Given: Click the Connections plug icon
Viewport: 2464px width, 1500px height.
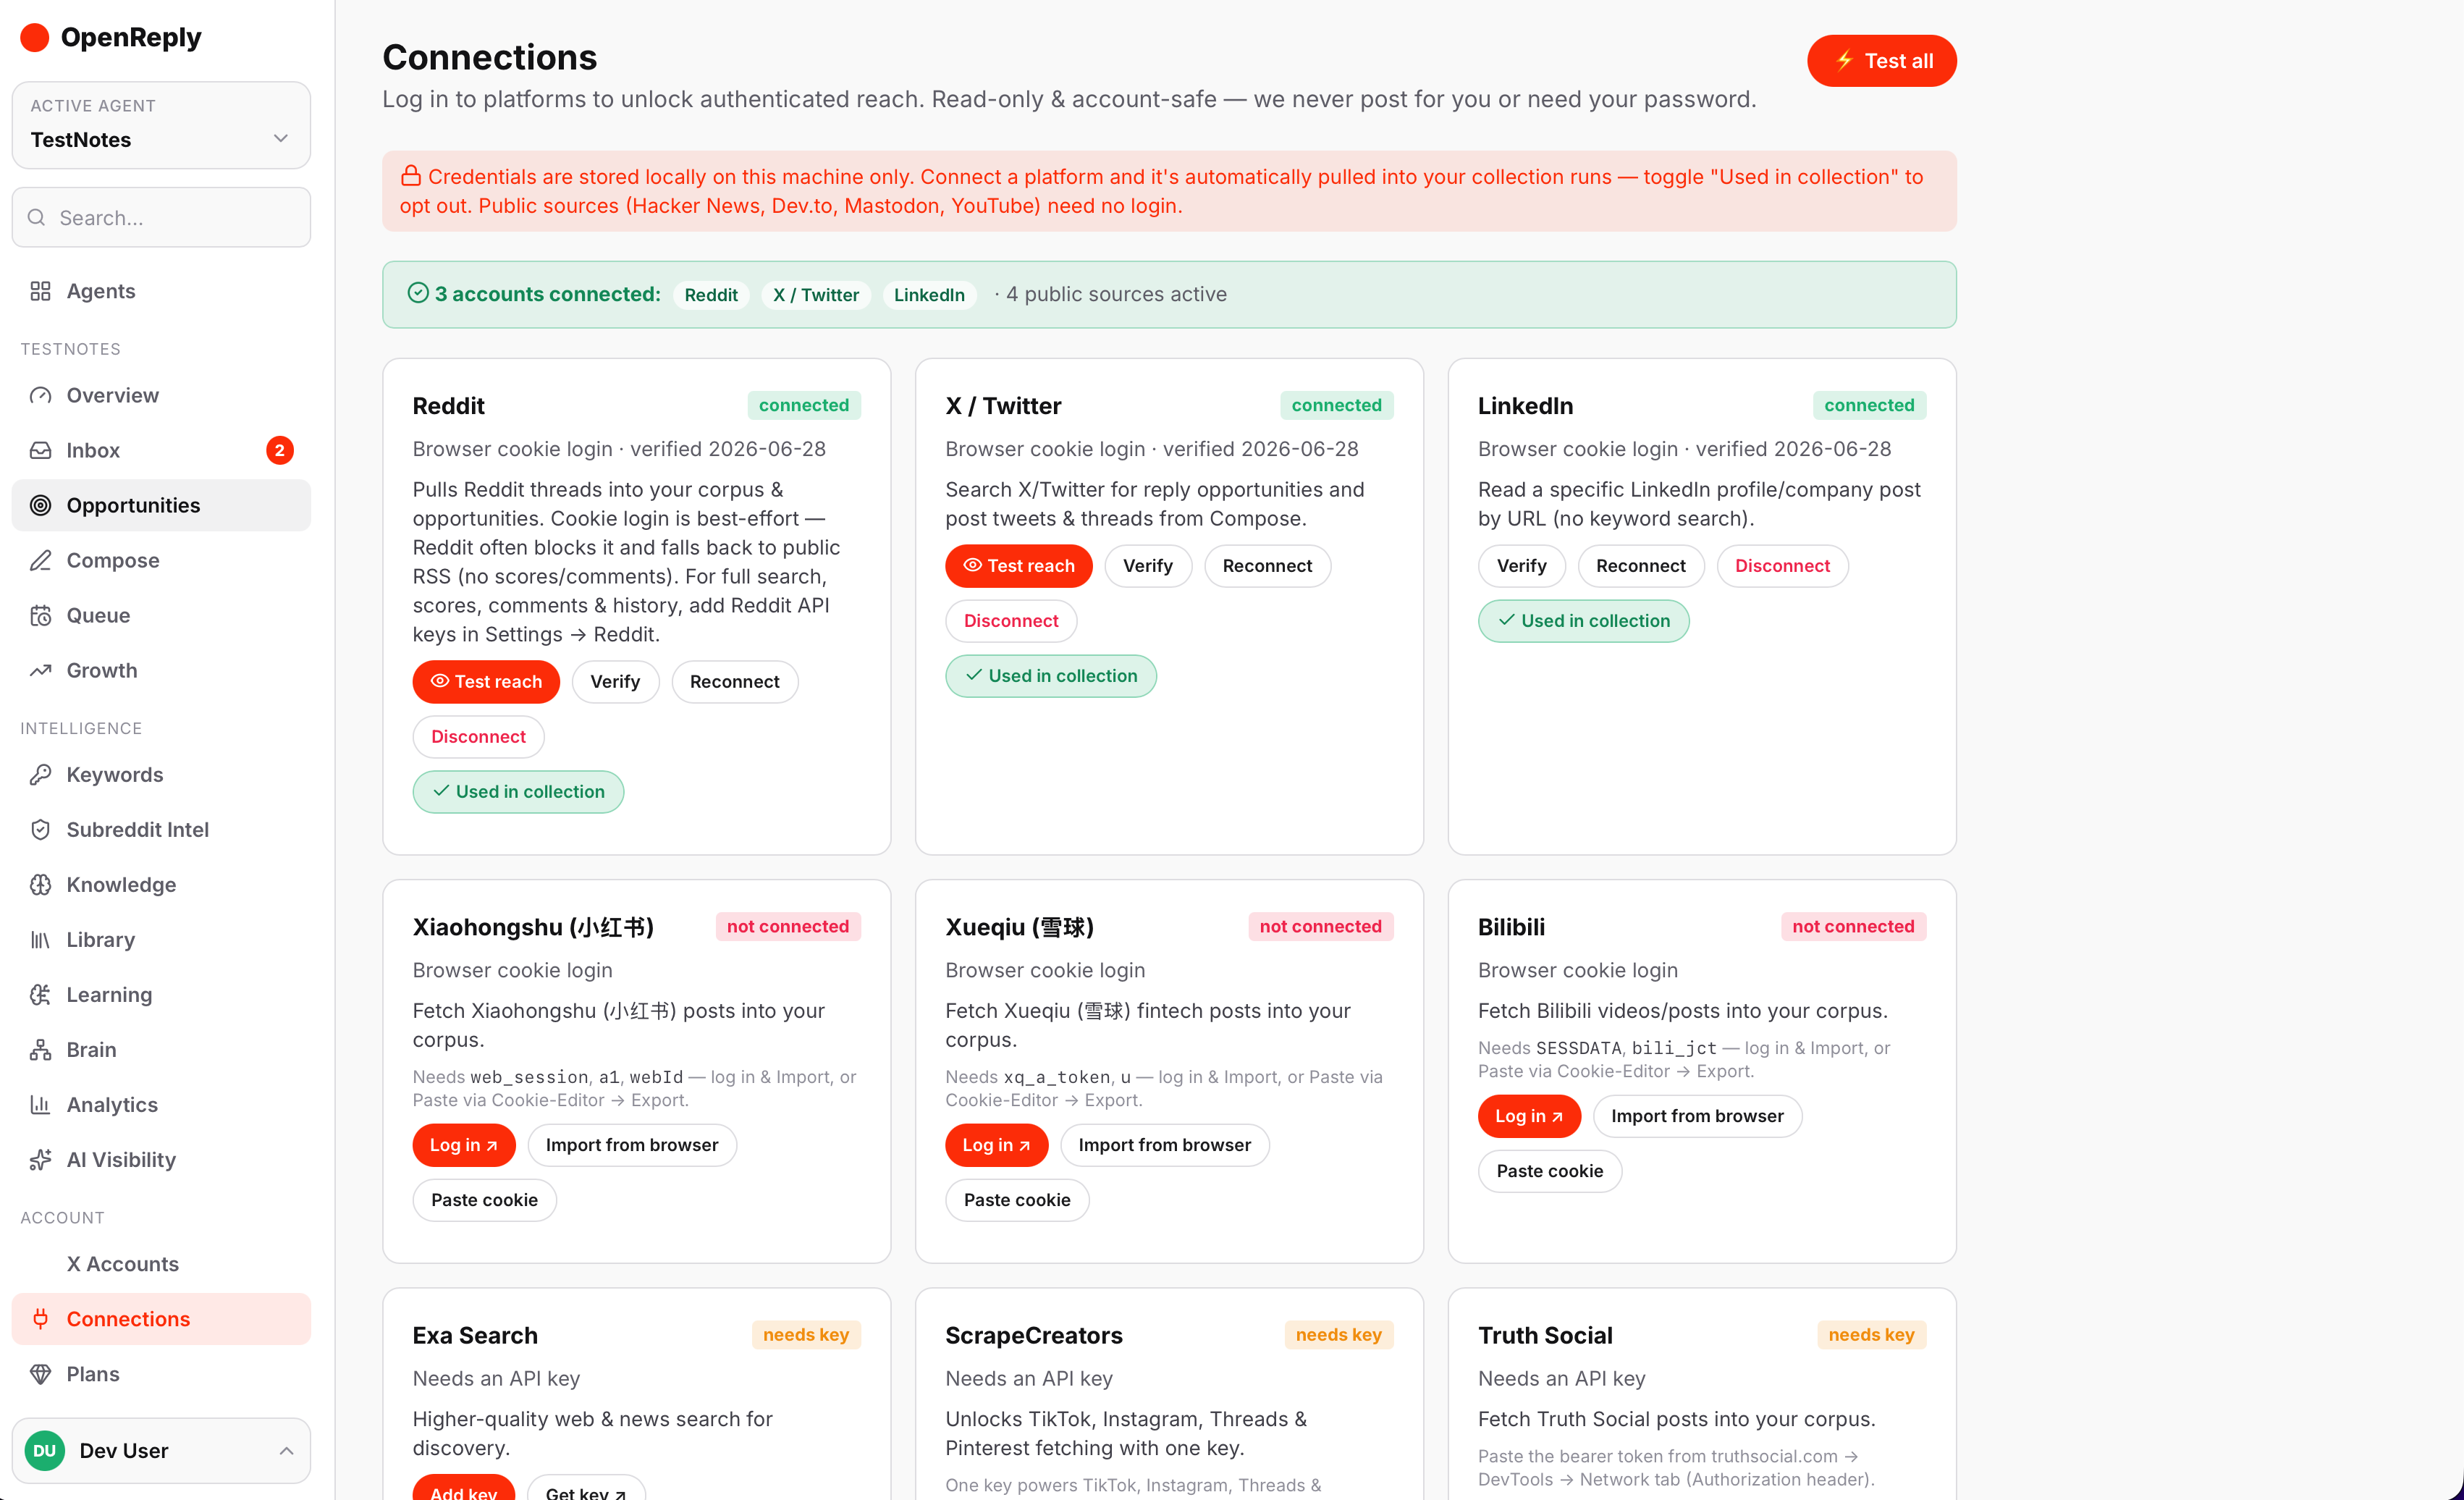Looking at the screenshot, I should click(40, 1318).
